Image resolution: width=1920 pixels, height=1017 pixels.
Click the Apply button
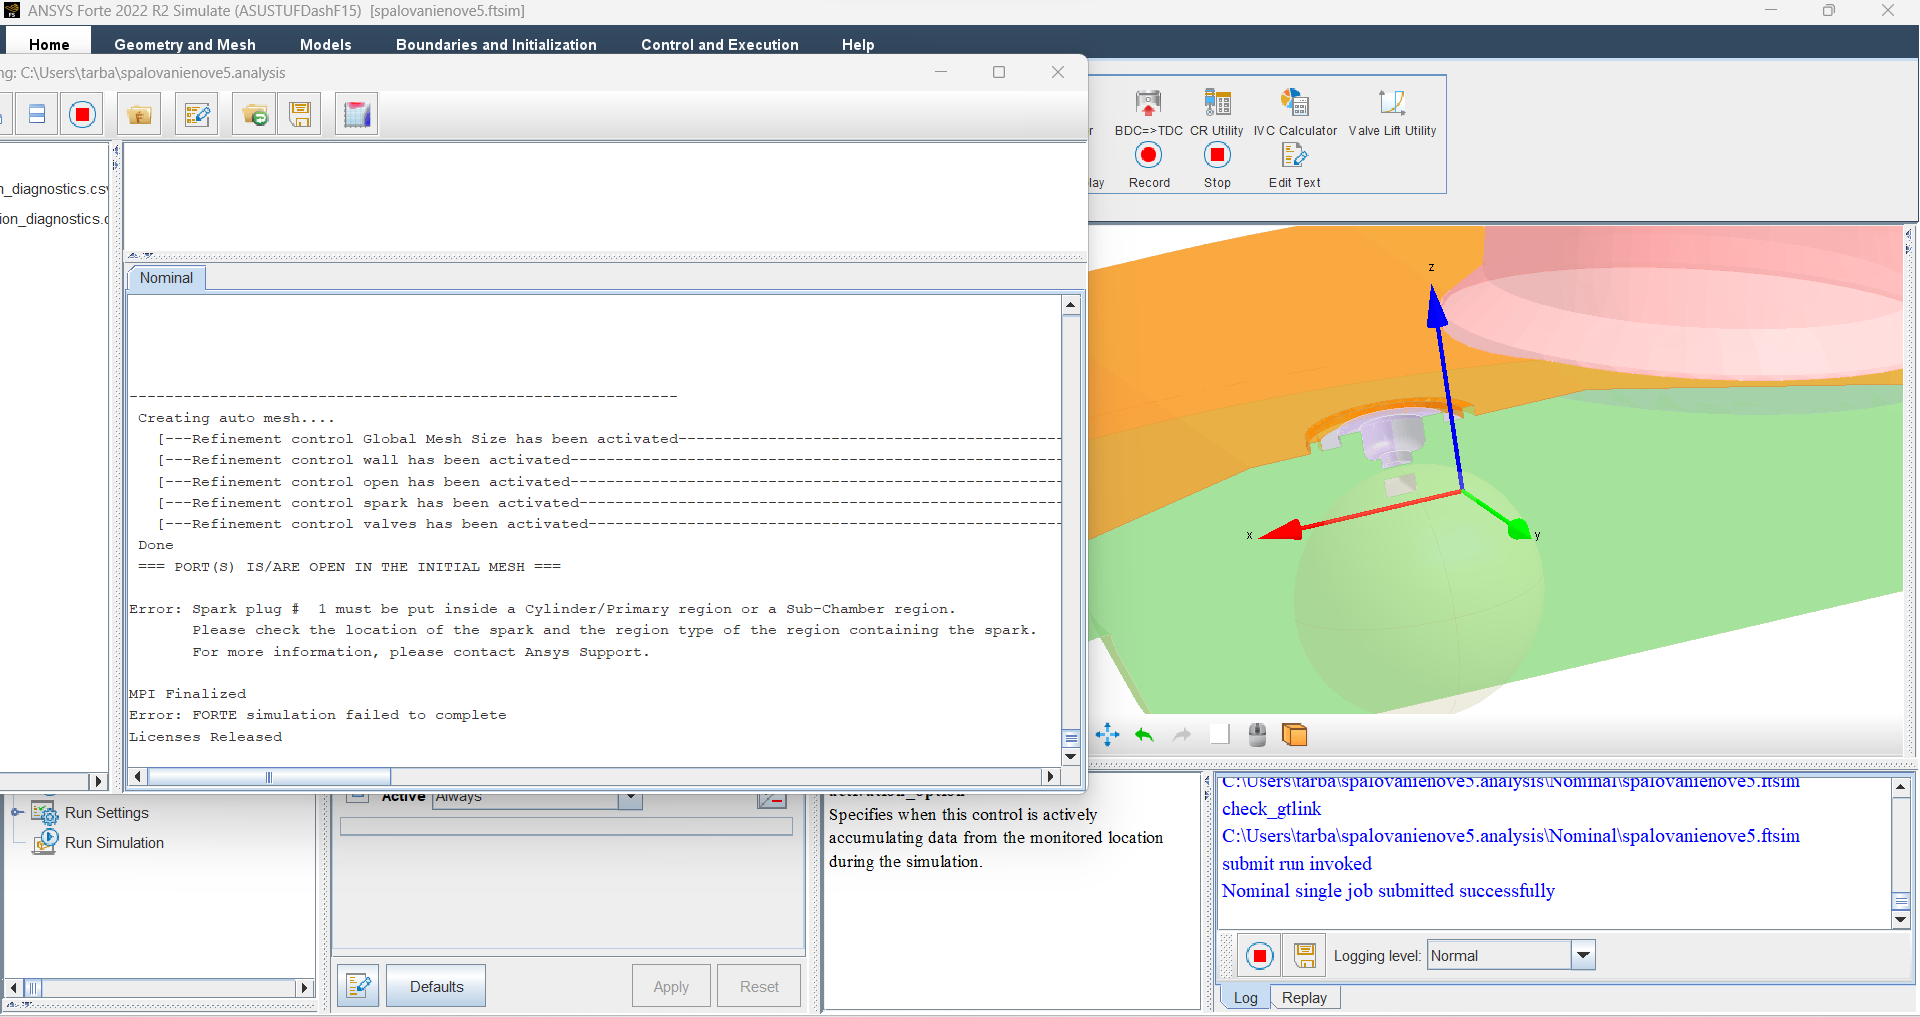click(x=671, y=986)
